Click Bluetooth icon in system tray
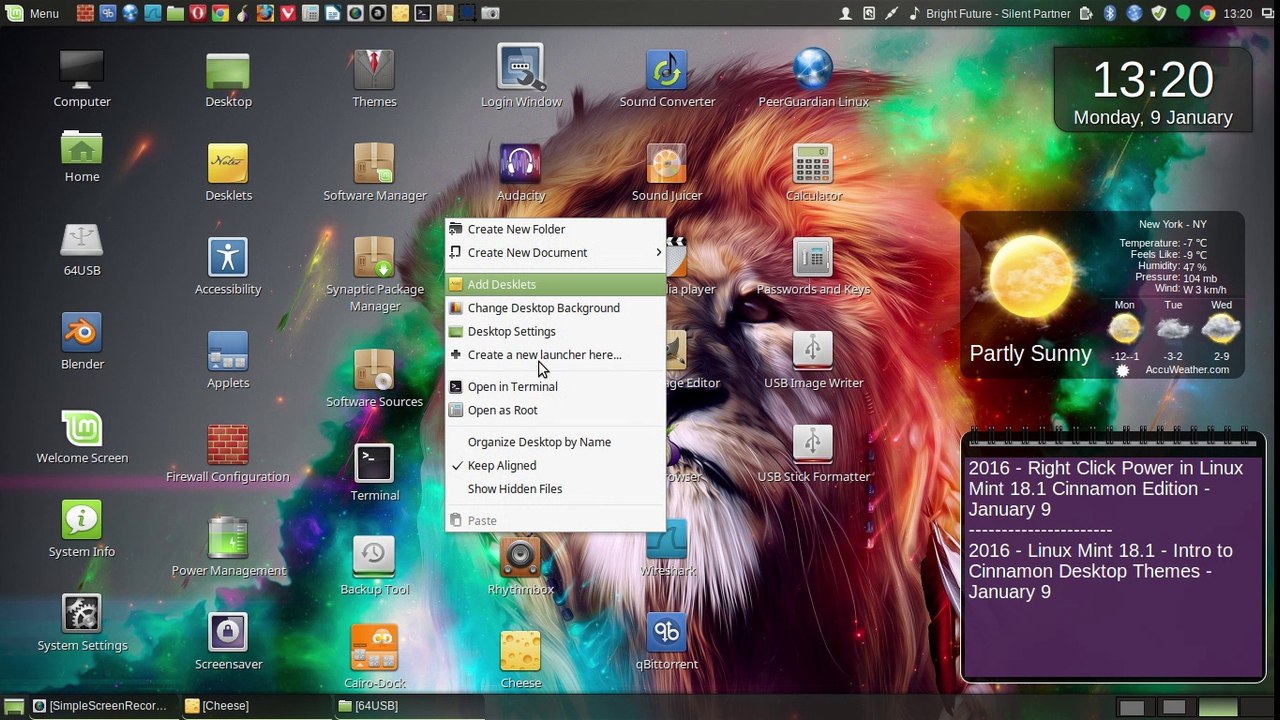 pyautogui.click(x=1109, y=14)
